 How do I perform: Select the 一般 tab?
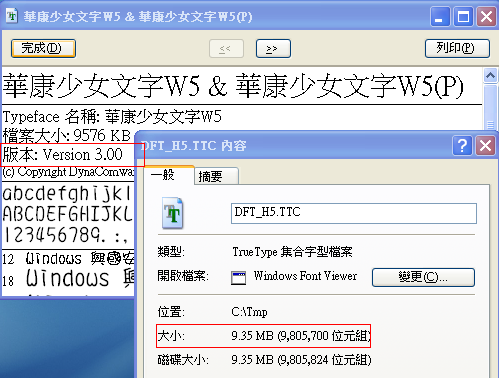[x=169, y=175]
